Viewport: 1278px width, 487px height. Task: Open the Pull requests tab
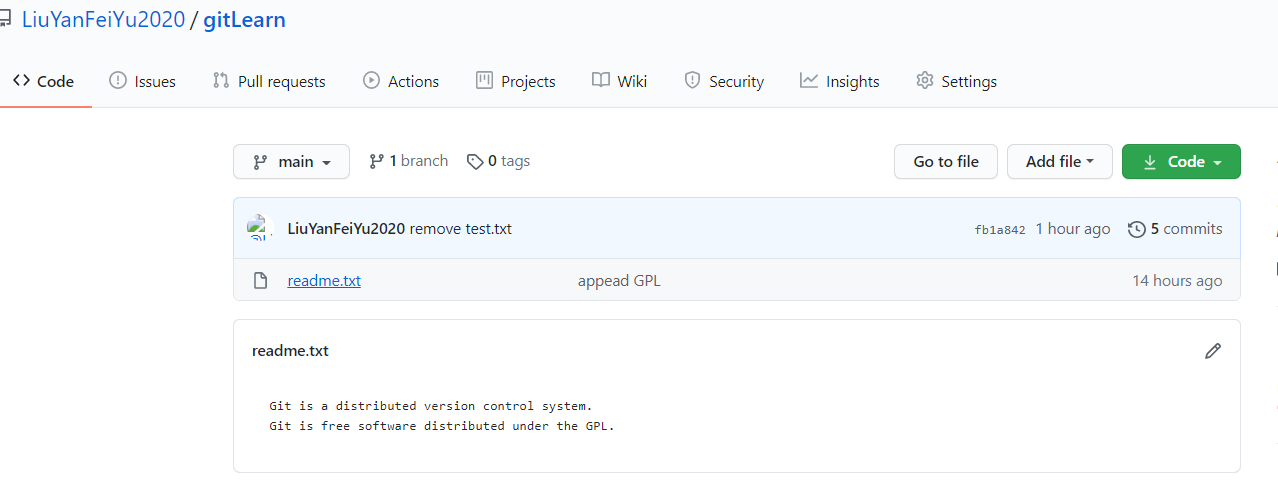click(269, 82)
